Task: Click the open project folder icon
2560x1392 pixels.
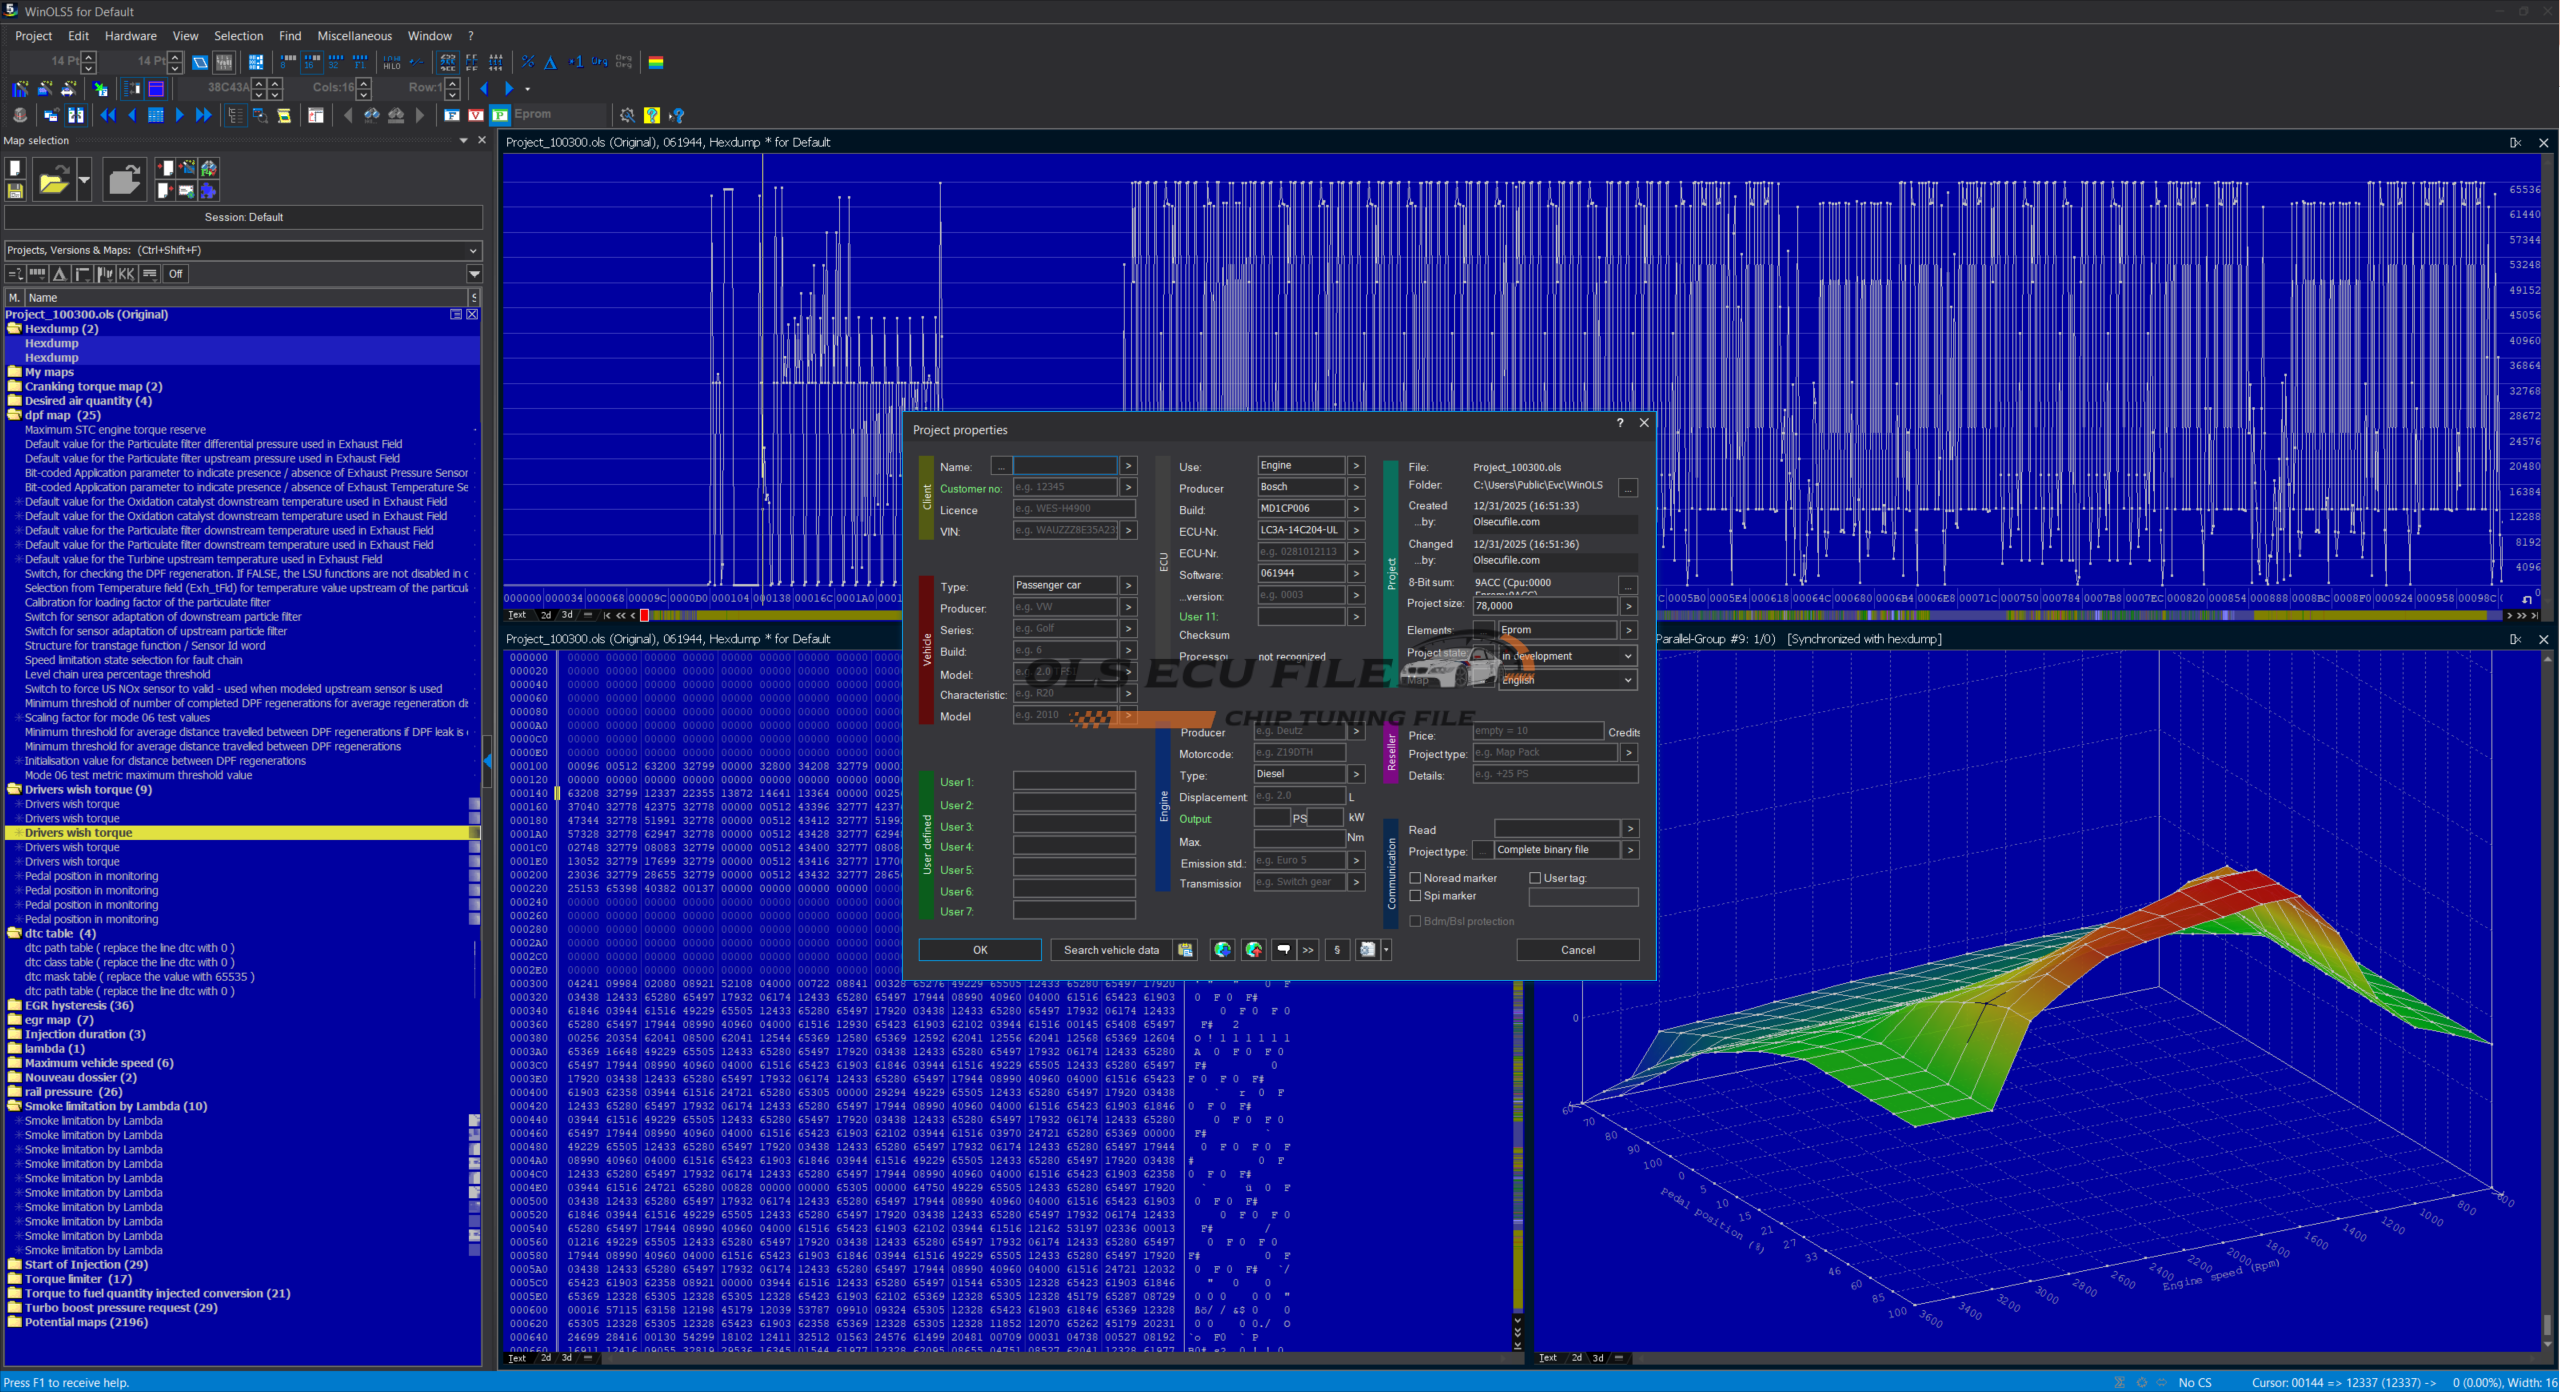Action: 53,181
